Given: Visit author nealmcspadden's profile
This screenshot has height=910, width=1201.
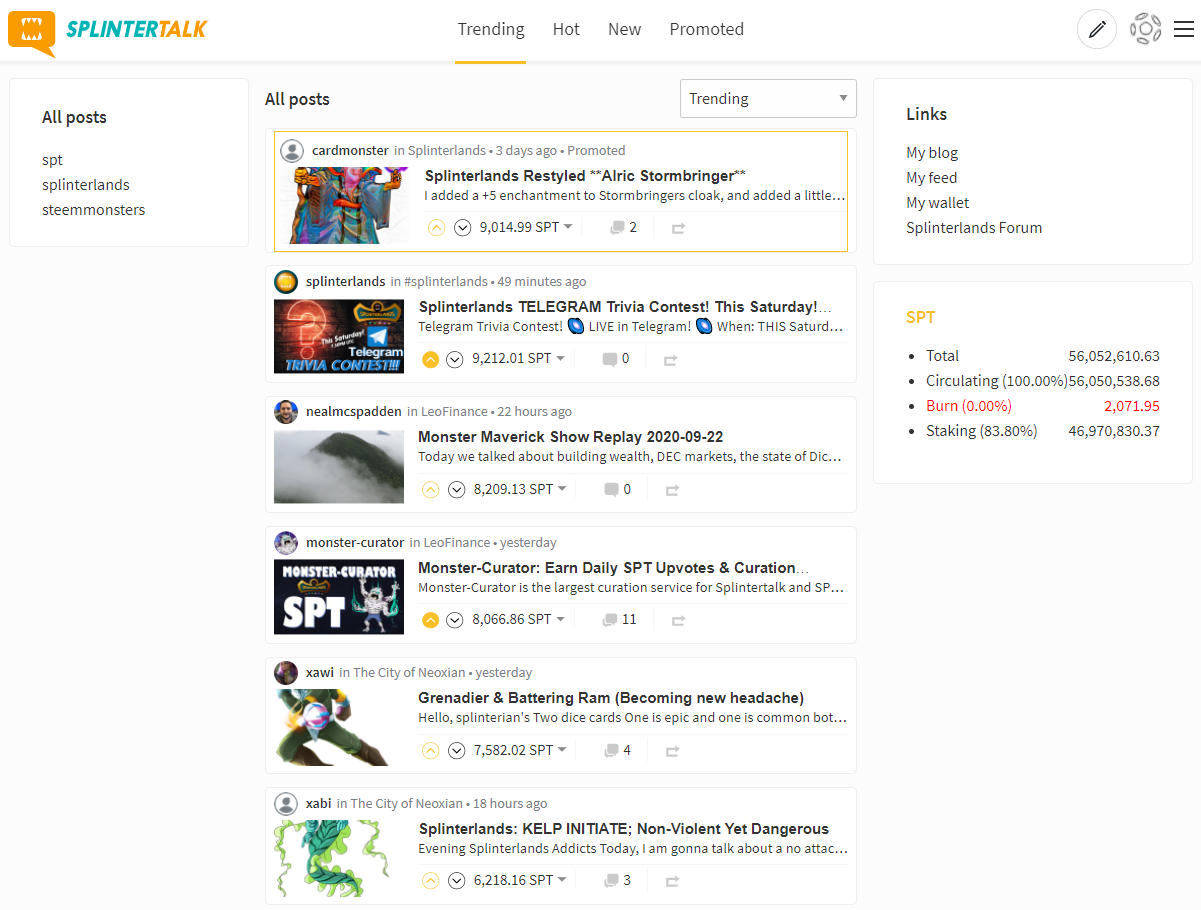Looking at the screenshot, I should (x=354, y=412).
